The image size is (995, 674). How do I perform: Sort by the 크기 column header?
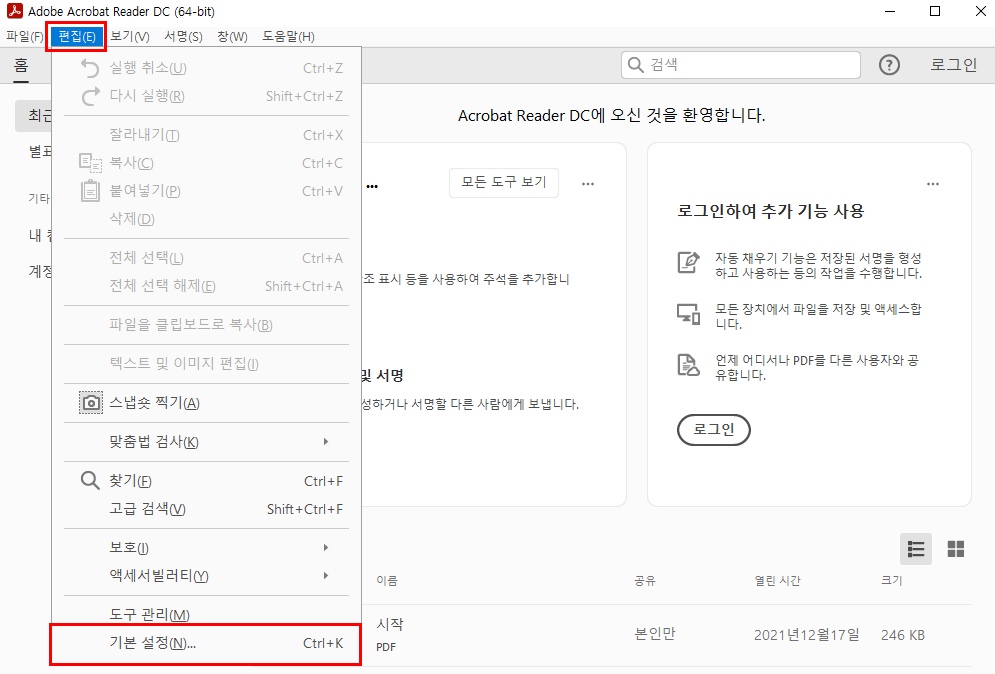point(892,581)
